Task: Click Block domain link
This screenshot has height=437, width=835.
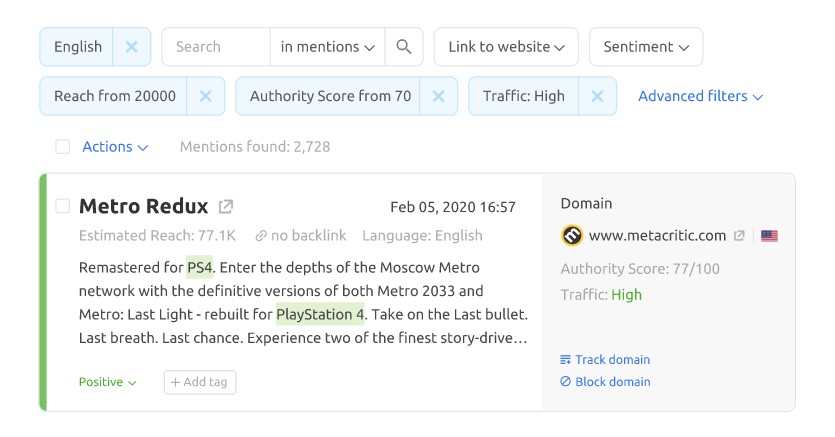Action: [x=605, y=382]
